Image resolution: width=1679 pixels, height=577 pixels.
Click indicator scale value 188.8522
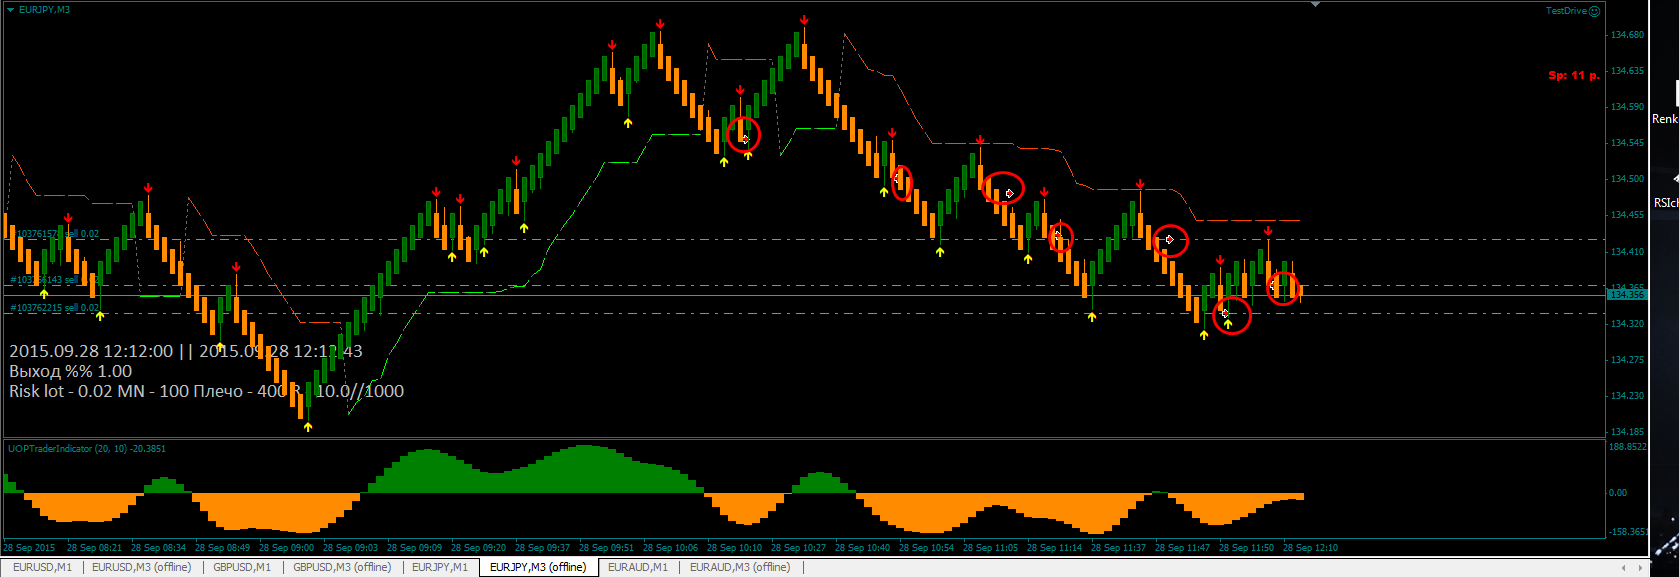pyautogui.click(x=1627, y=447)
